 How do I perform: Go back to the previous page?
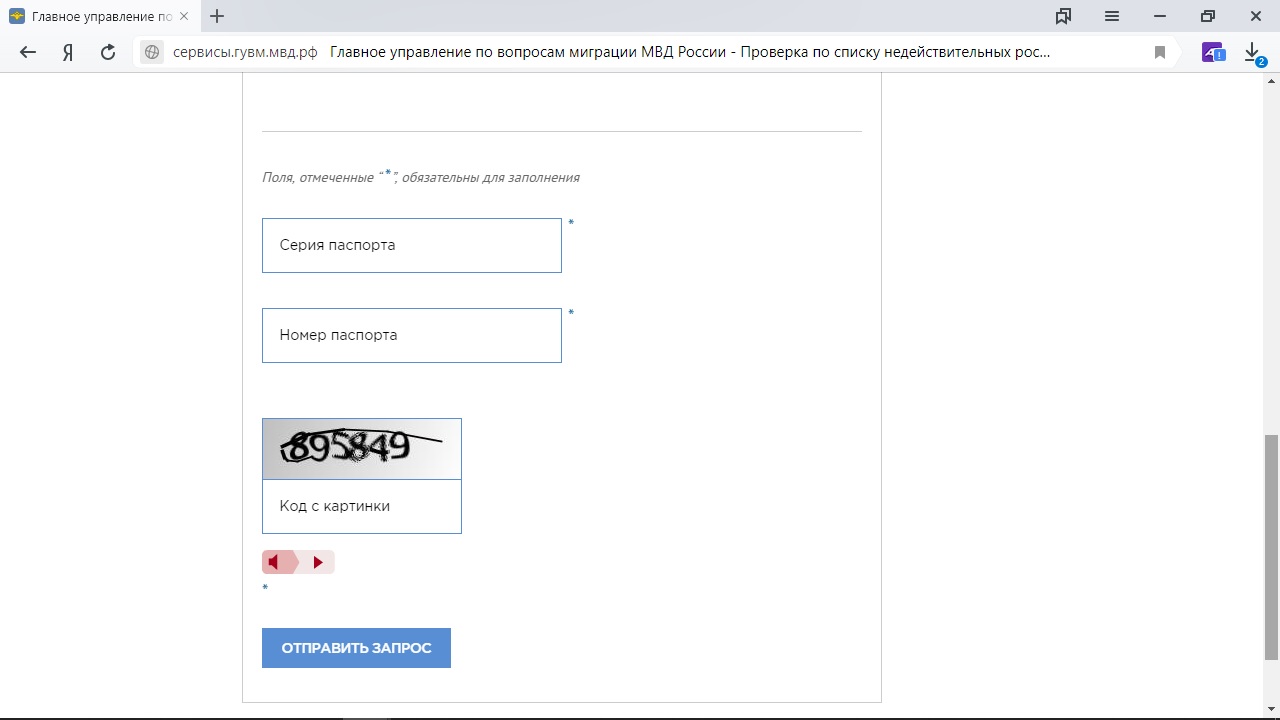click(28, 52)
